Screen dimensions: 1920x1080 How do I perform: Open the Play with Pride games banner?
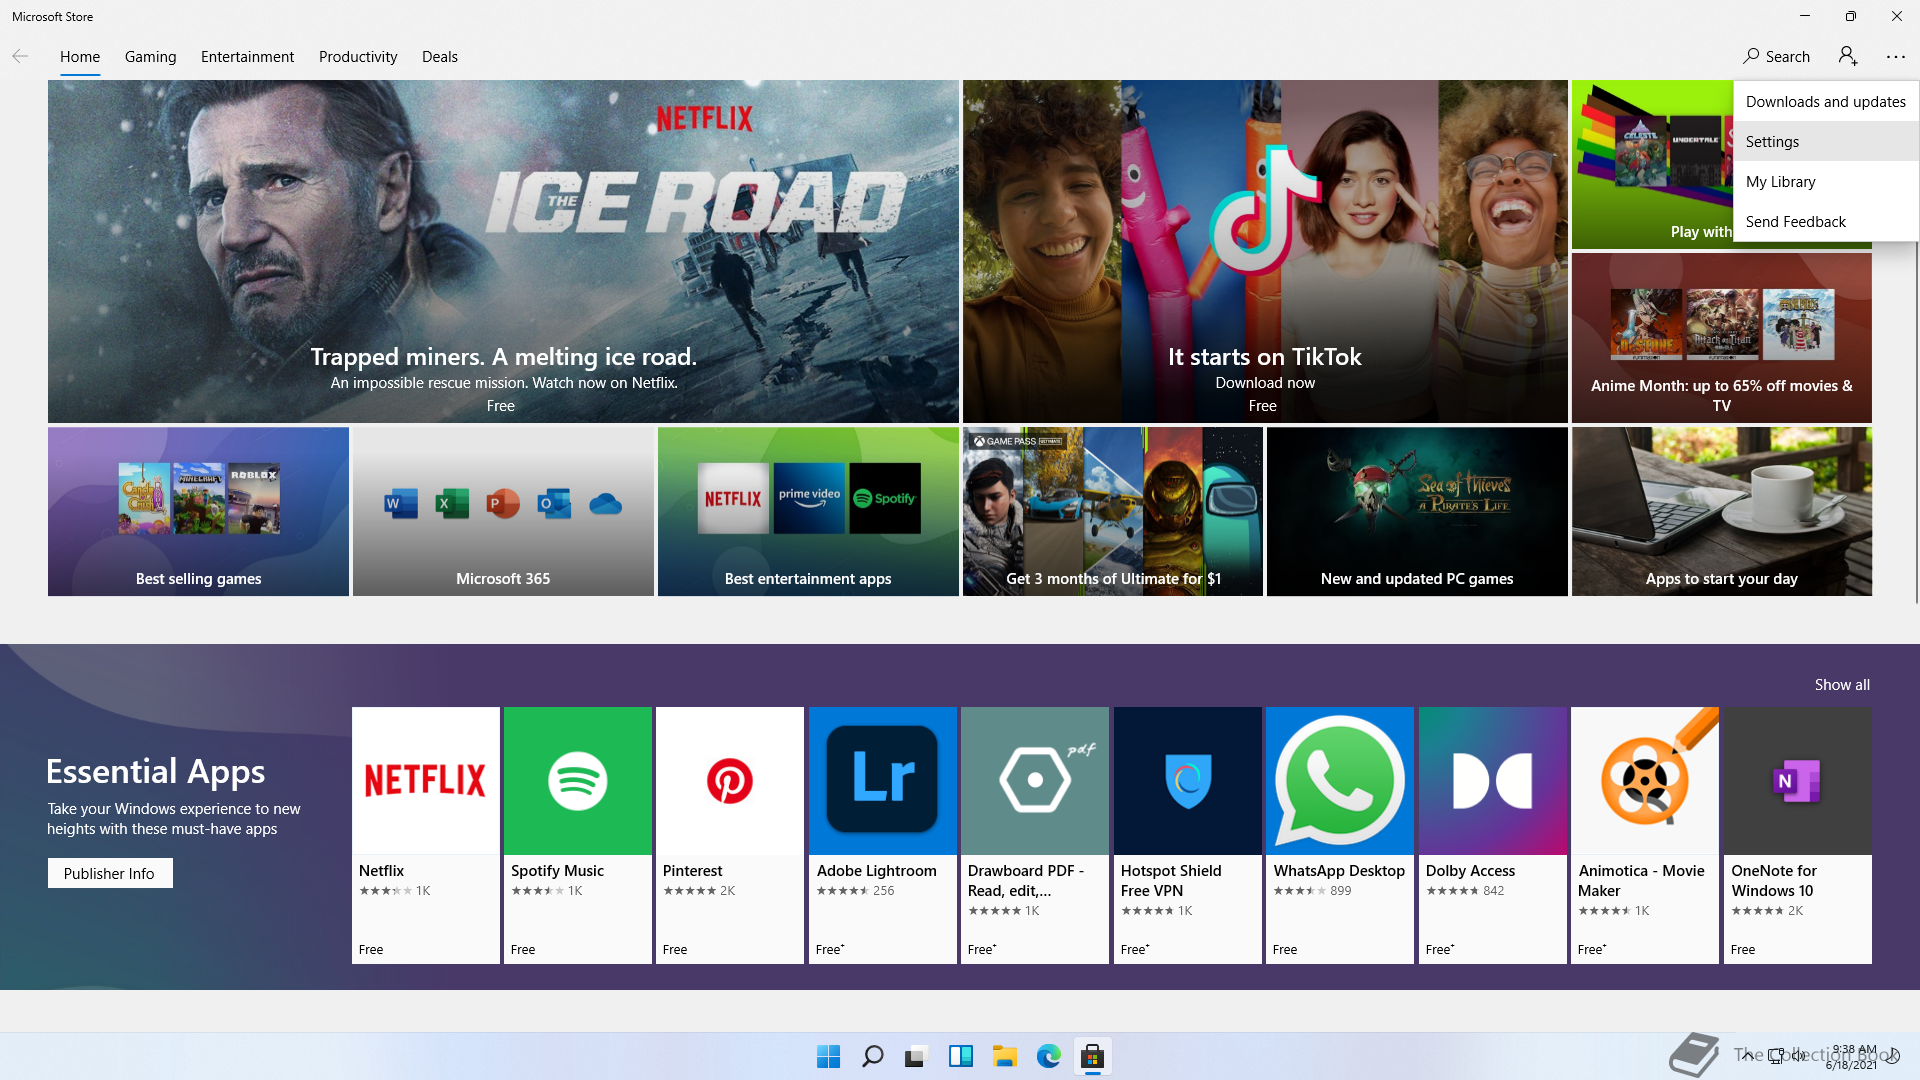[1652, 164]
